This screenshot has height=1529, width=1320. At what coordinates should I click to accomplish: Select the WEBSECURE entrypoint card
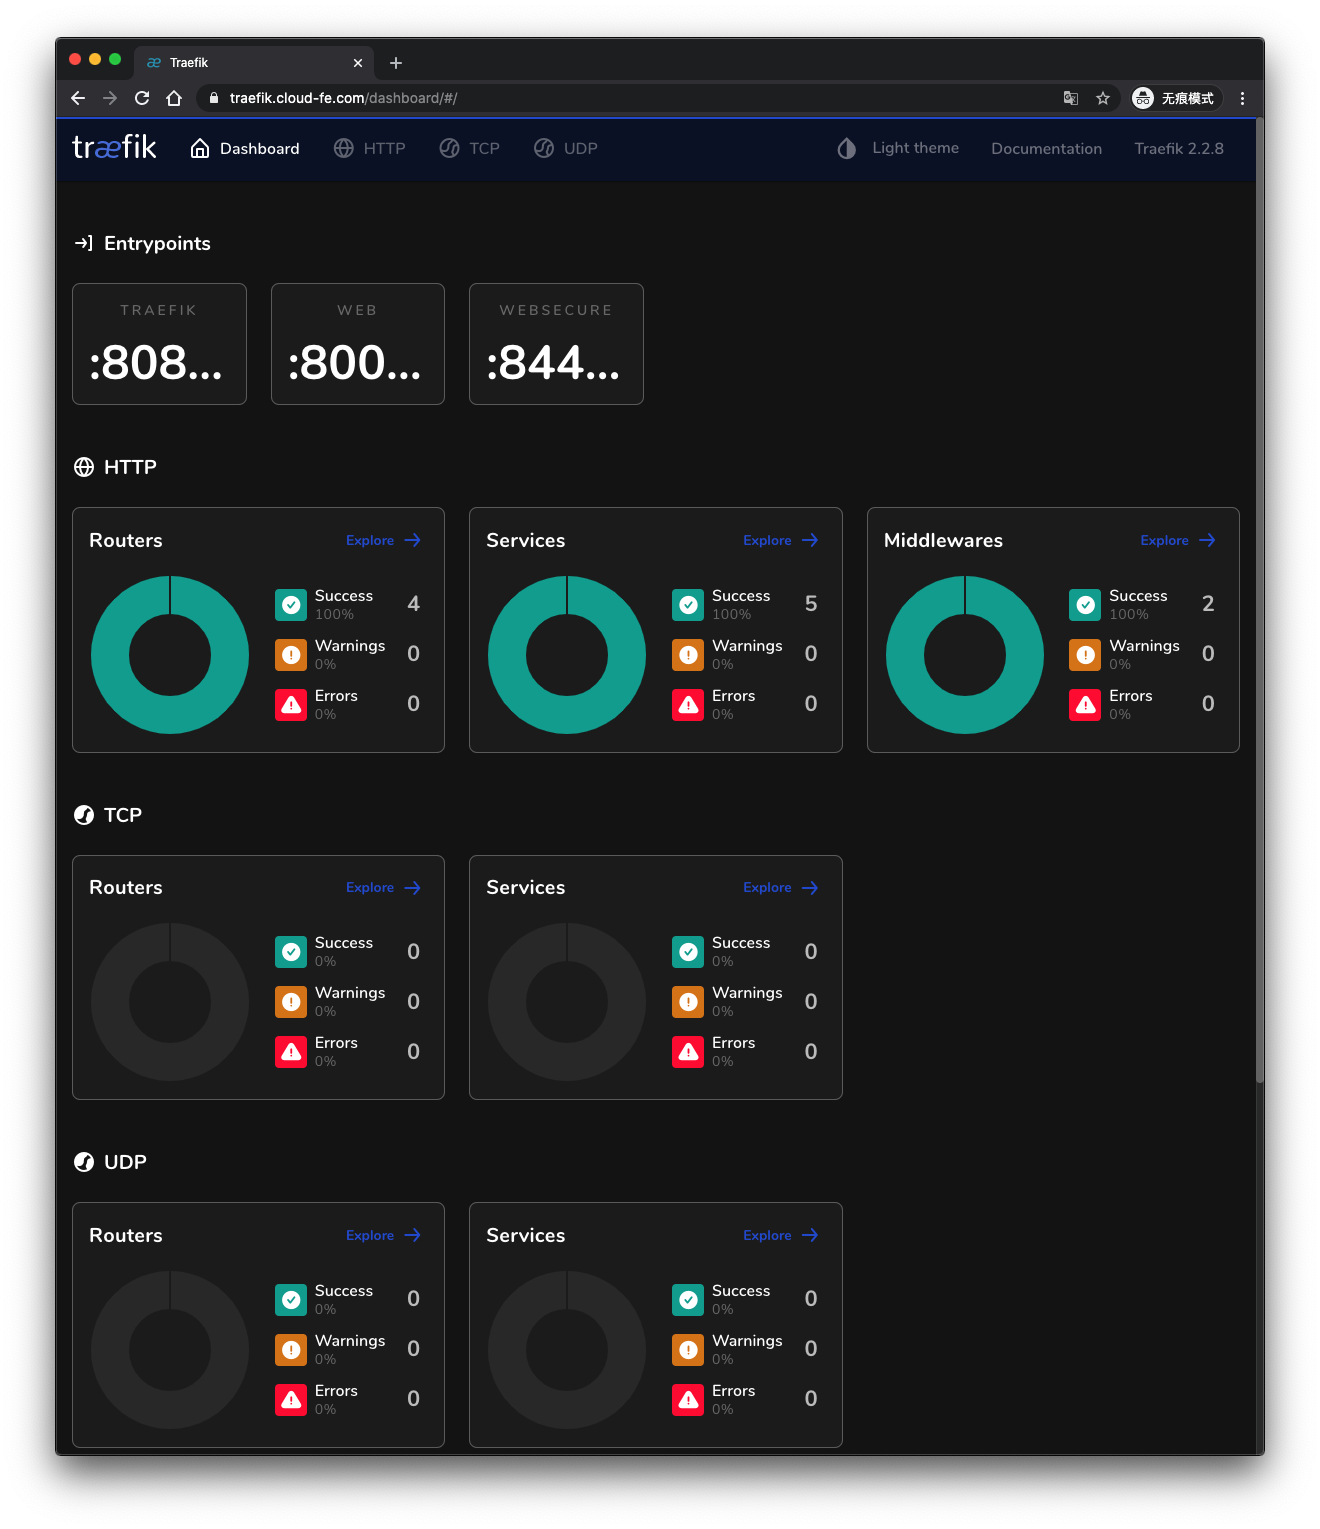pos(556,344)
